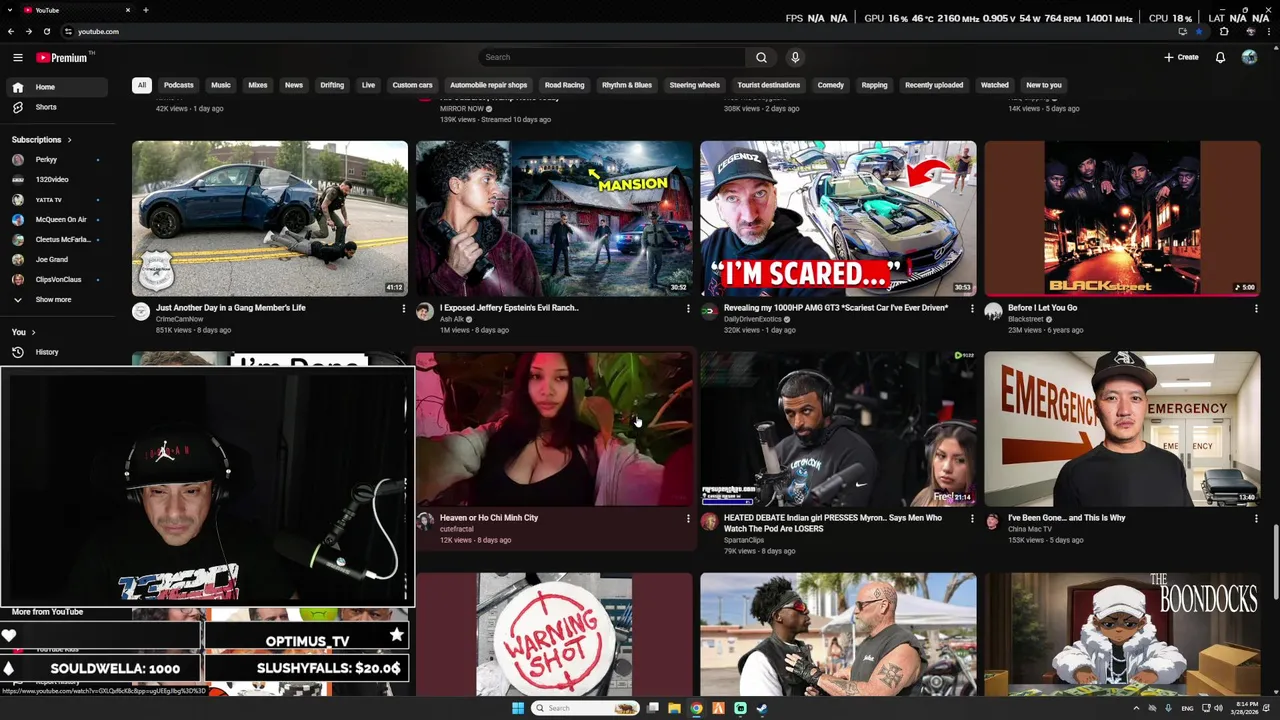
Task: Open the SpartanClips channel avatar
Action: tap(709, 522)
